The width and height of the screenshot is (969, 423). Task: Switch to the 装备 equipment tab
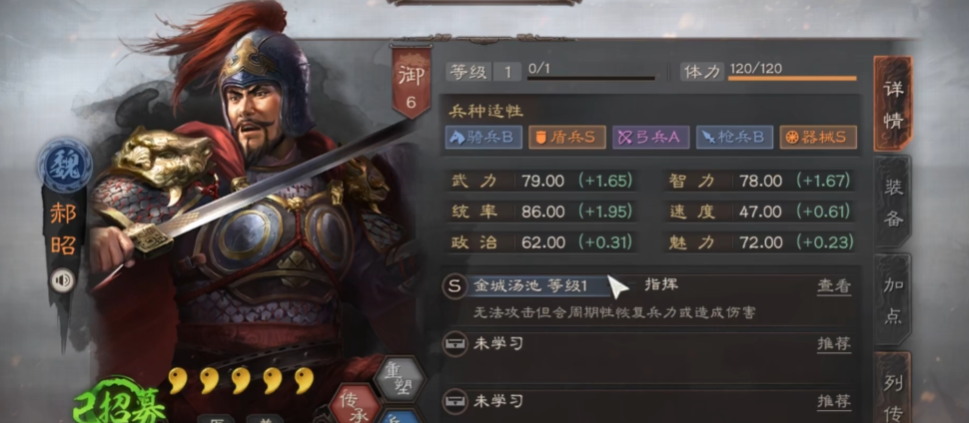click(x=893, y=202)
